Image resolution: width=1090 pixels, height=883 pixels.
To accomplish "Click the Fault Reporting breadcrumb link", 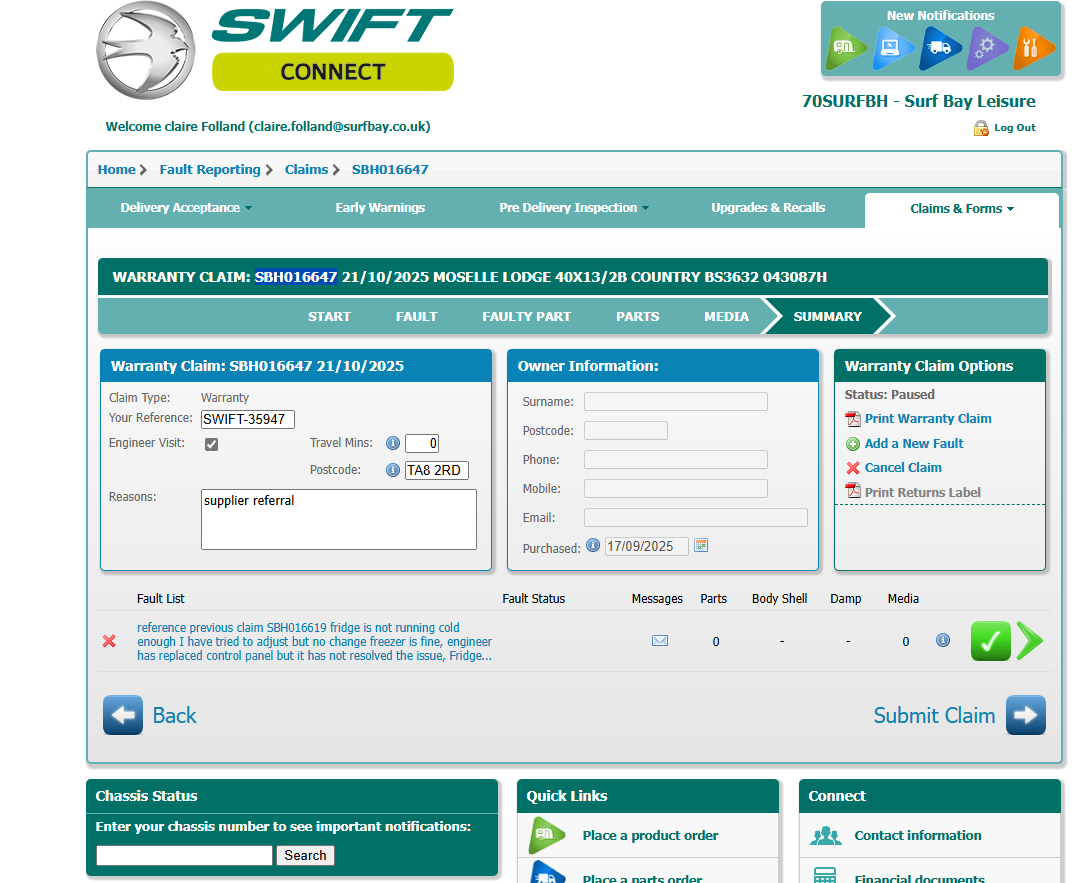I will click(x=210, y=170).
